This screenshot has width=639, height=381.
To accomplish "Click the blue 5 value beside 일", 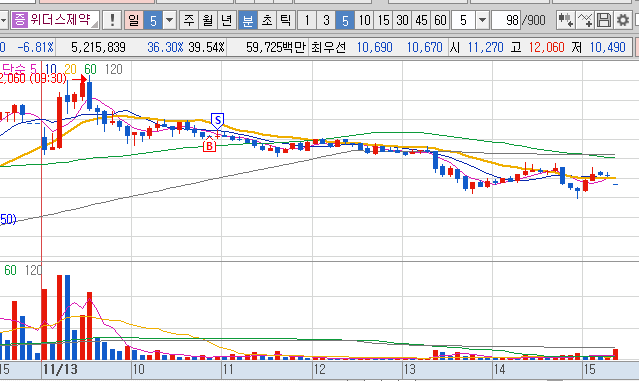I will [x=153, y=20].
